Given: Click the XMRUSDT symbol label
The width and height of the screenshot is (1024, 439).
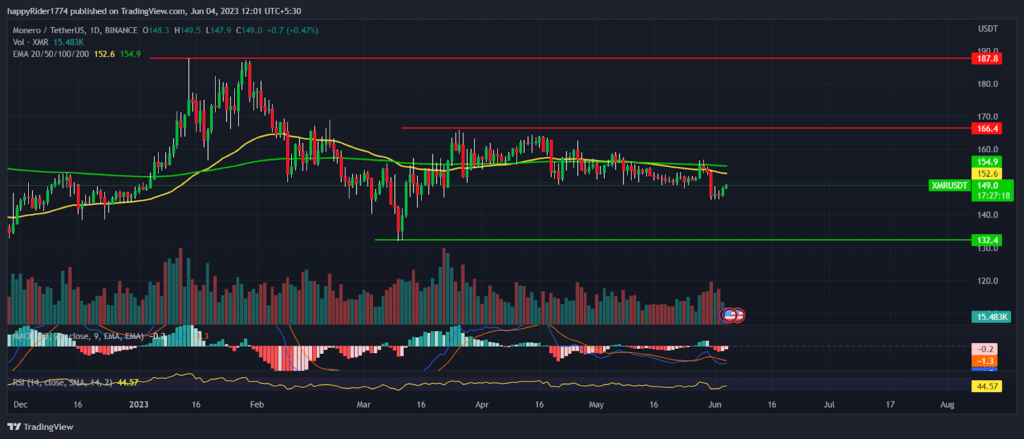Looking at the screenshot, I should 949,186.
